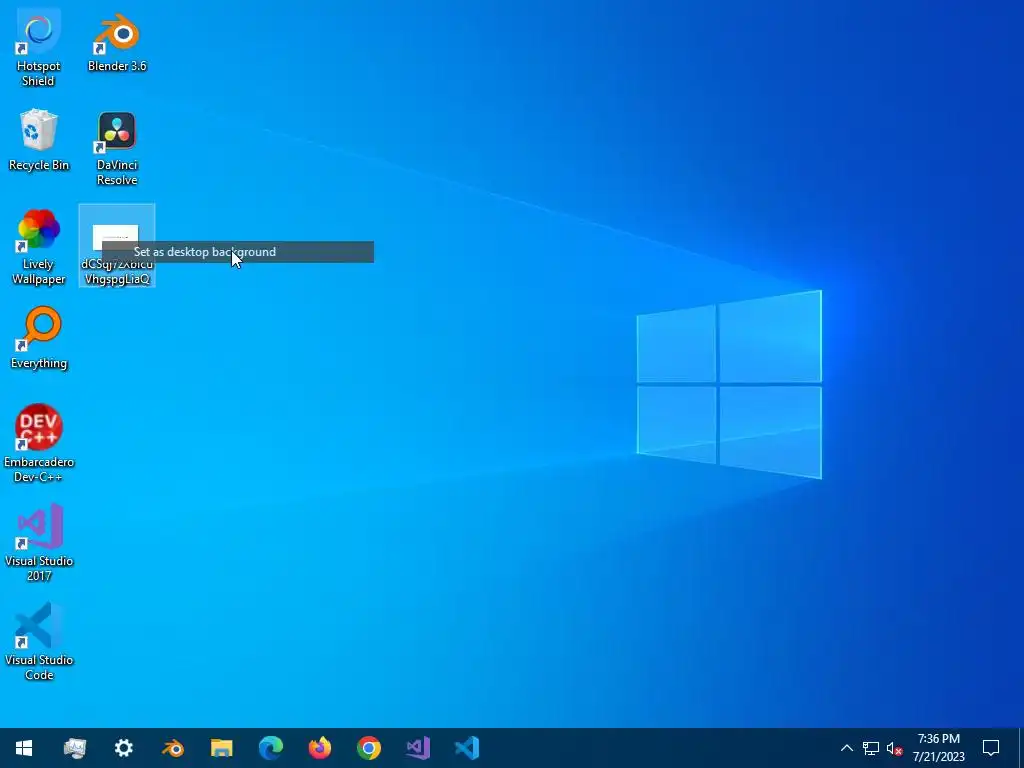
Task: Open the Hotspot Shield desktop shortcut
Action: pyautogui.click(x=39, y=48)
